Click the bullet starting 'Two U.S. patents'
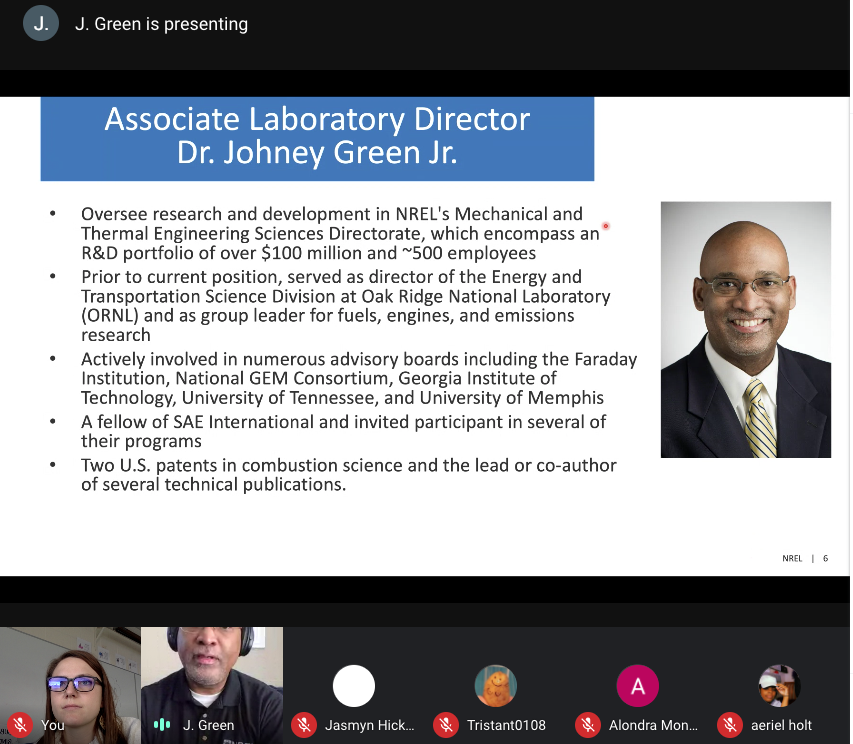Image resolution: width=853 pixels, height=744 pixels. 349,475
